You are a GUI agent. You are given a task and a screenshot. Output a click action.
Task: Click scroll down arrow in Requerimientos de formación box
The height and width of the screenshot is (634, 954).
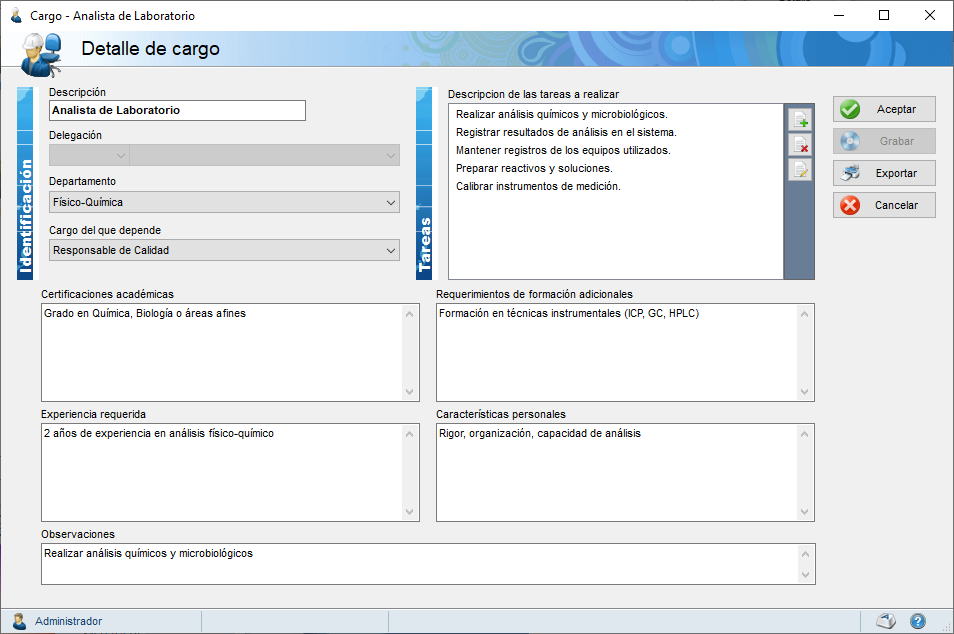[804, 392]
